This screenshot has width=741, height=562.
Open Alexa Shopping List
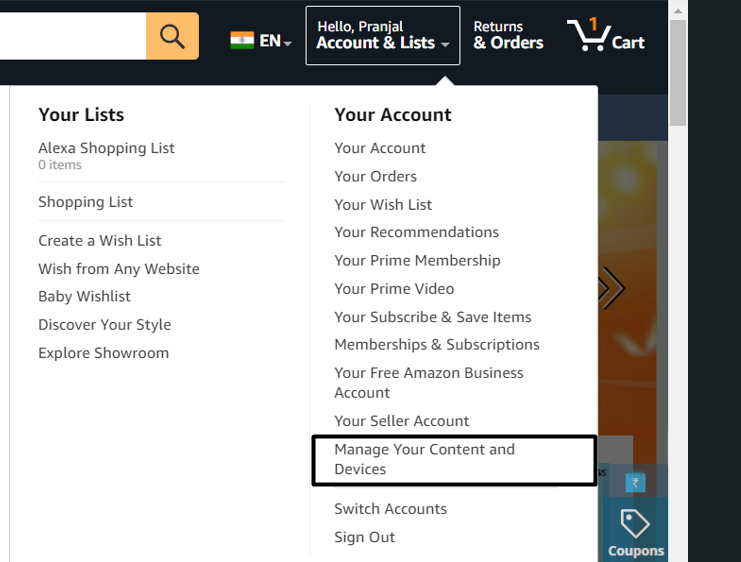106,148
